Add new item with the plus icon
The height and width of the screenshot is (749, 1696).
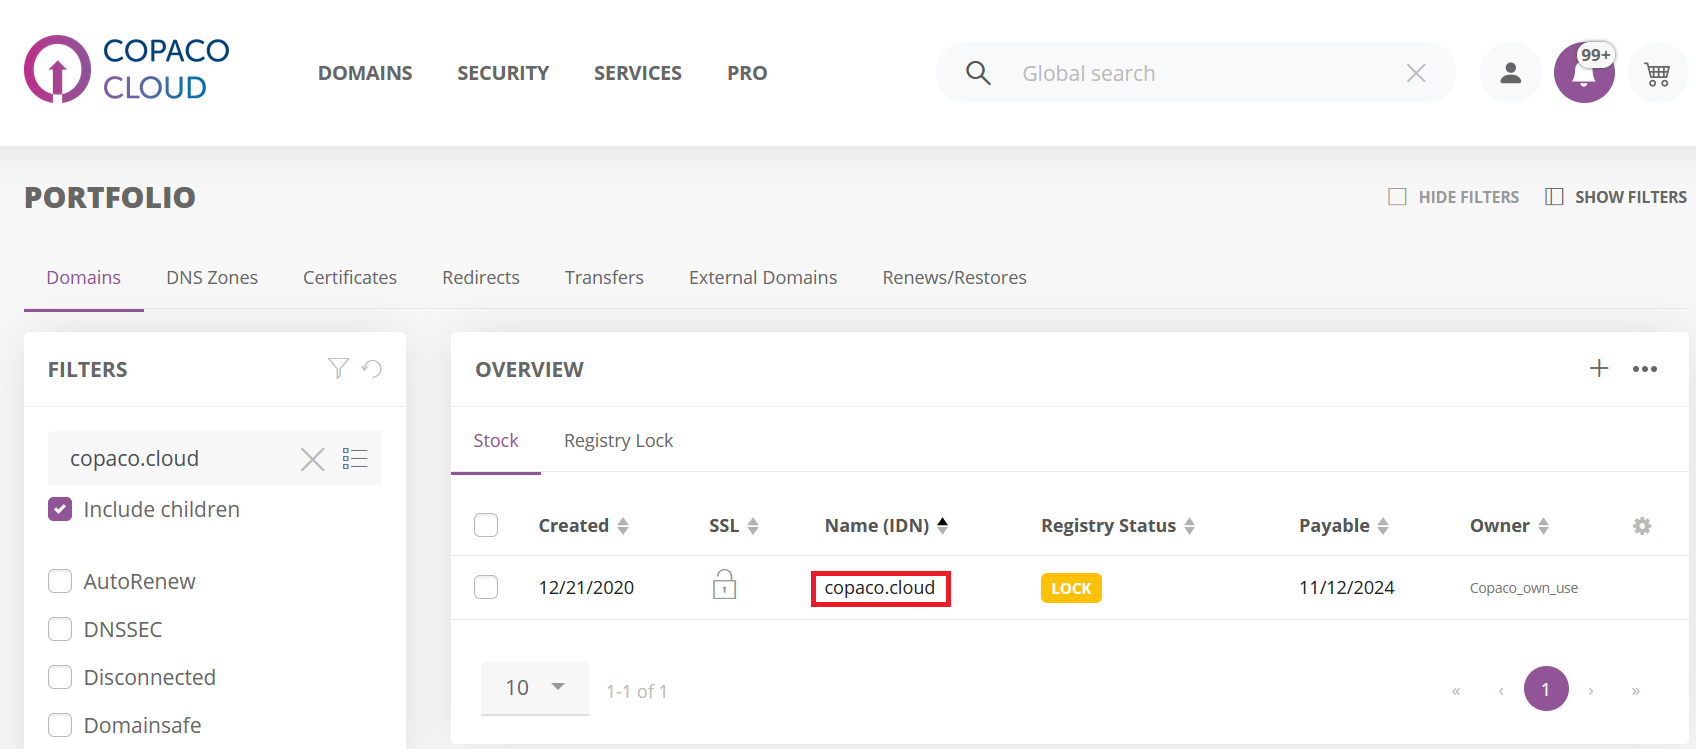(1599, 368)
